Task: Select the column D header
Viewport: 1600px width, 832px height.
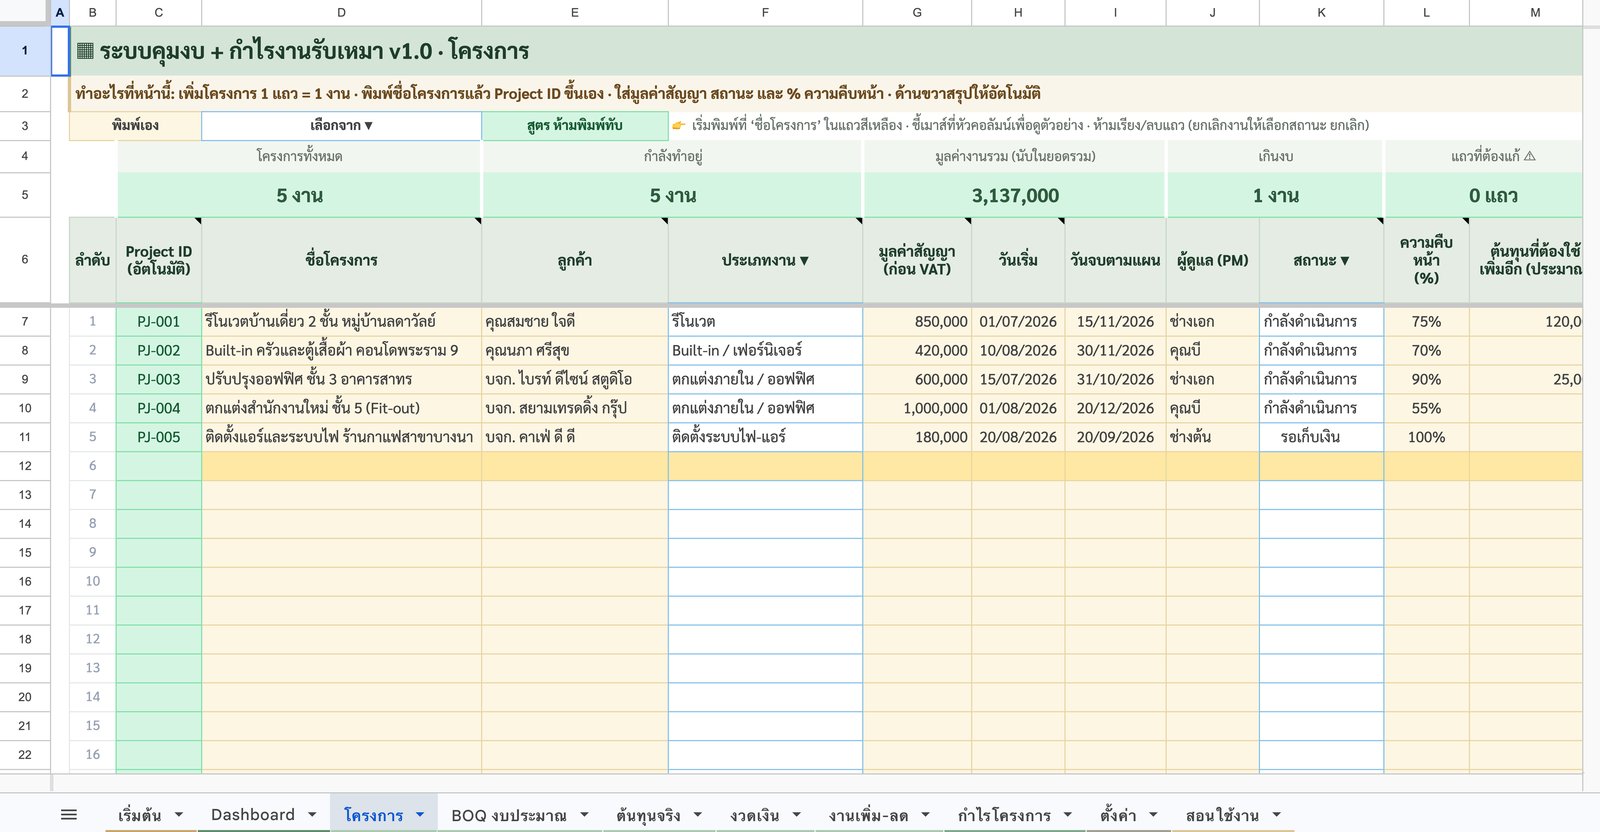Action: point(341,12)
